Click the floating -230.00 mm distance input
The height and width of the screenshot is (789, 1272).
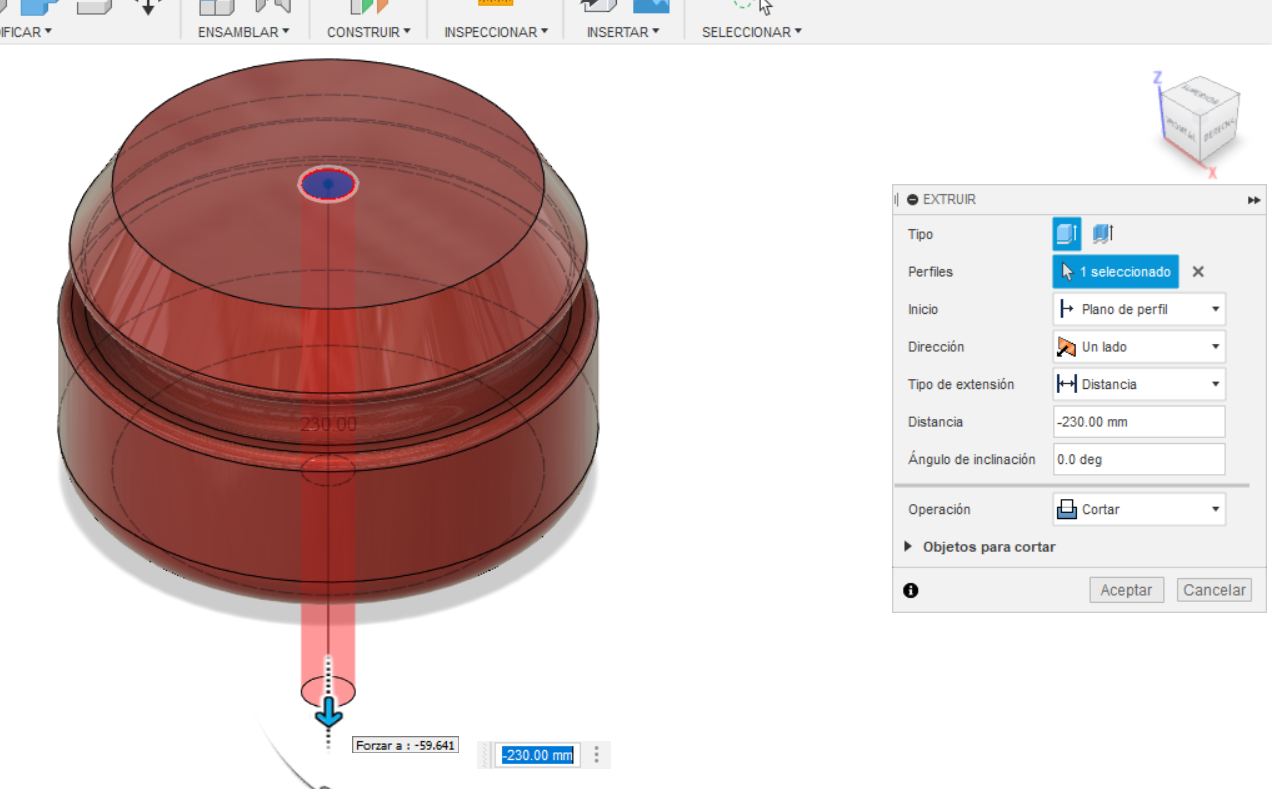click(x=538, y=755)
